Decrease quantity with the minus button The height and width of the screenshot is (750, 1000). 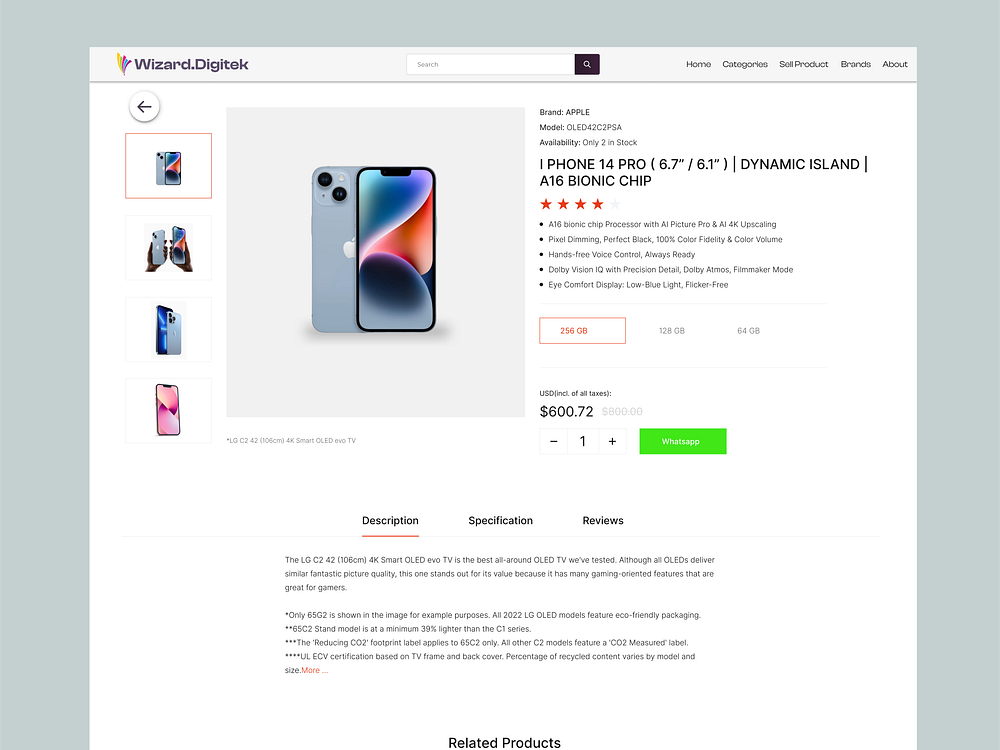click(553, 440)
